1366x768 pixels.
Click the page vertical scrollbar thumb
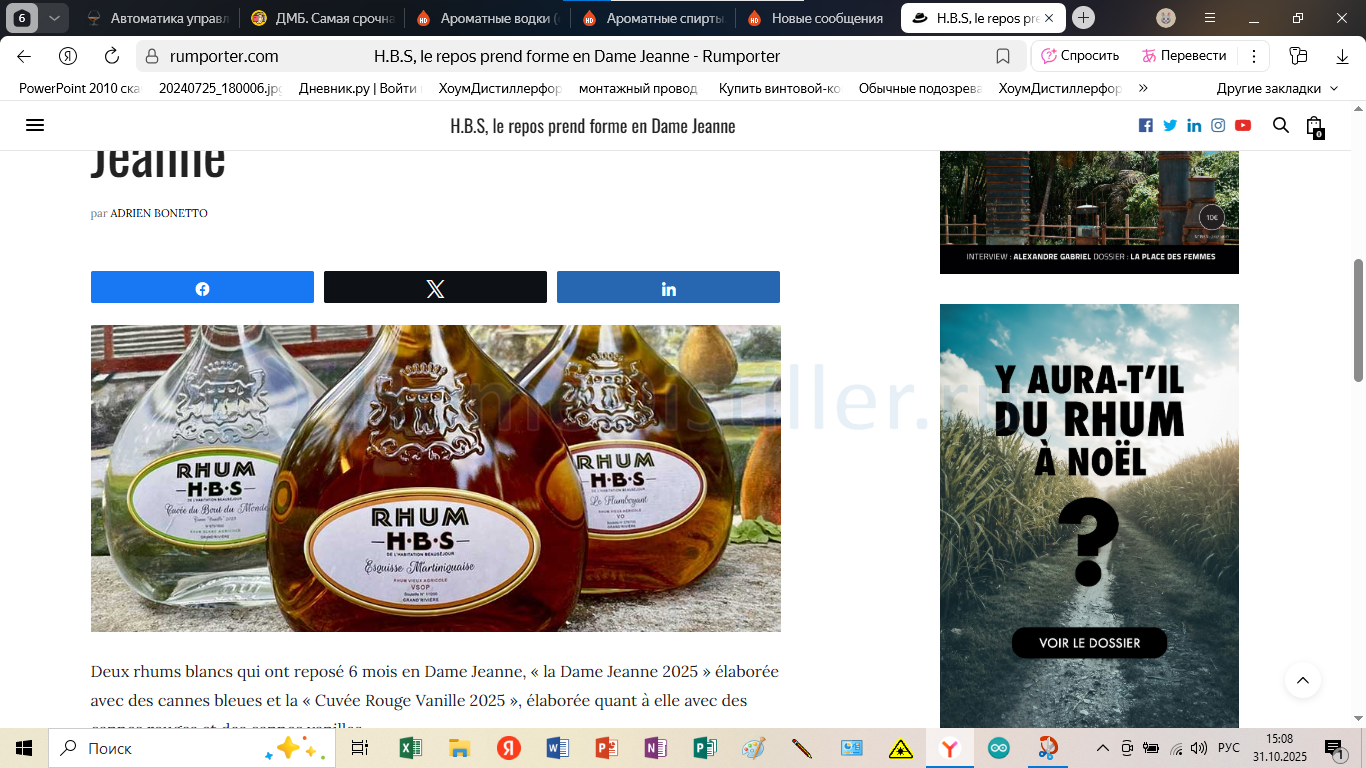[1357, 320]
